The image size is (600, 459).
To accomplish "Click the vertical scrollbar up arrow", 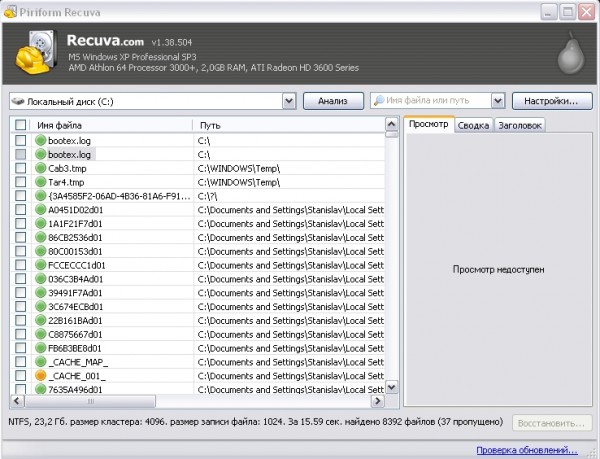I will point(391,124).
